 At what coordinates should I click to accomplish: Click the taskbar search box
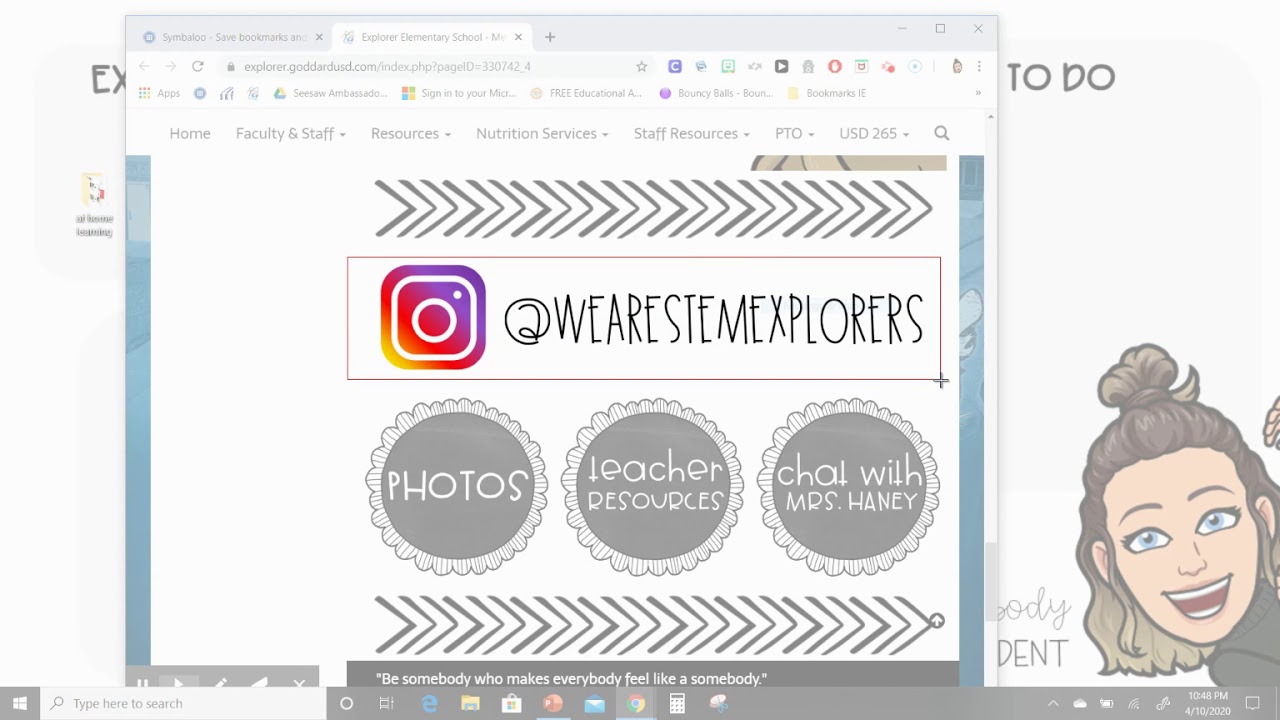183,703
